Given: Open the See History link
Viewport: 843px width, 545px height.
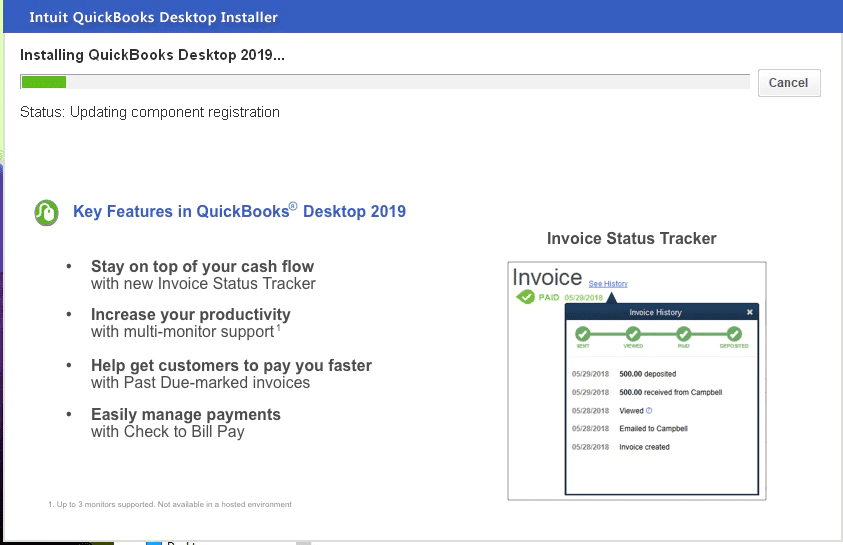Looking at the screenshot, I should tap(608, 284).
